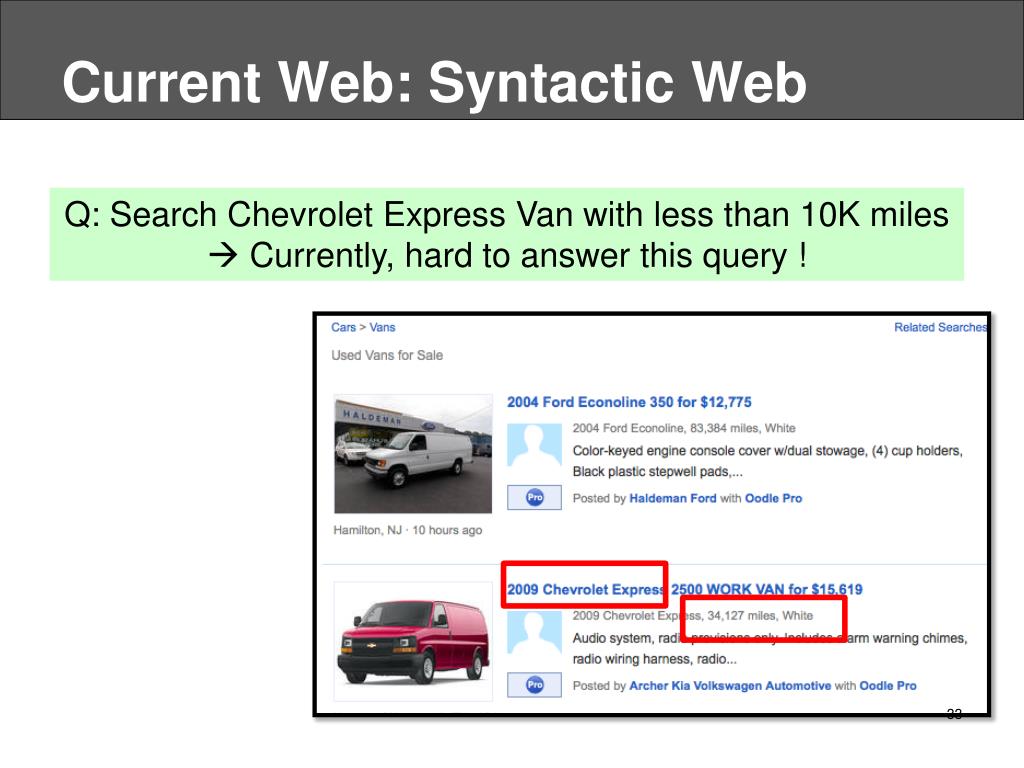Open Archer Kia Volkswagen Automotive seller link
The image size is (1024, 768).
pyautogui.click(x=730, y=686)
